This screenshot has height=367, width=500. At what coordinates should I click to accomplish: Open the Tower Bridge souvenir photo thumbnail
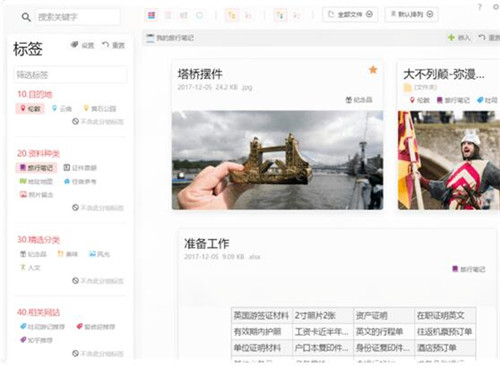pos(277,160)
